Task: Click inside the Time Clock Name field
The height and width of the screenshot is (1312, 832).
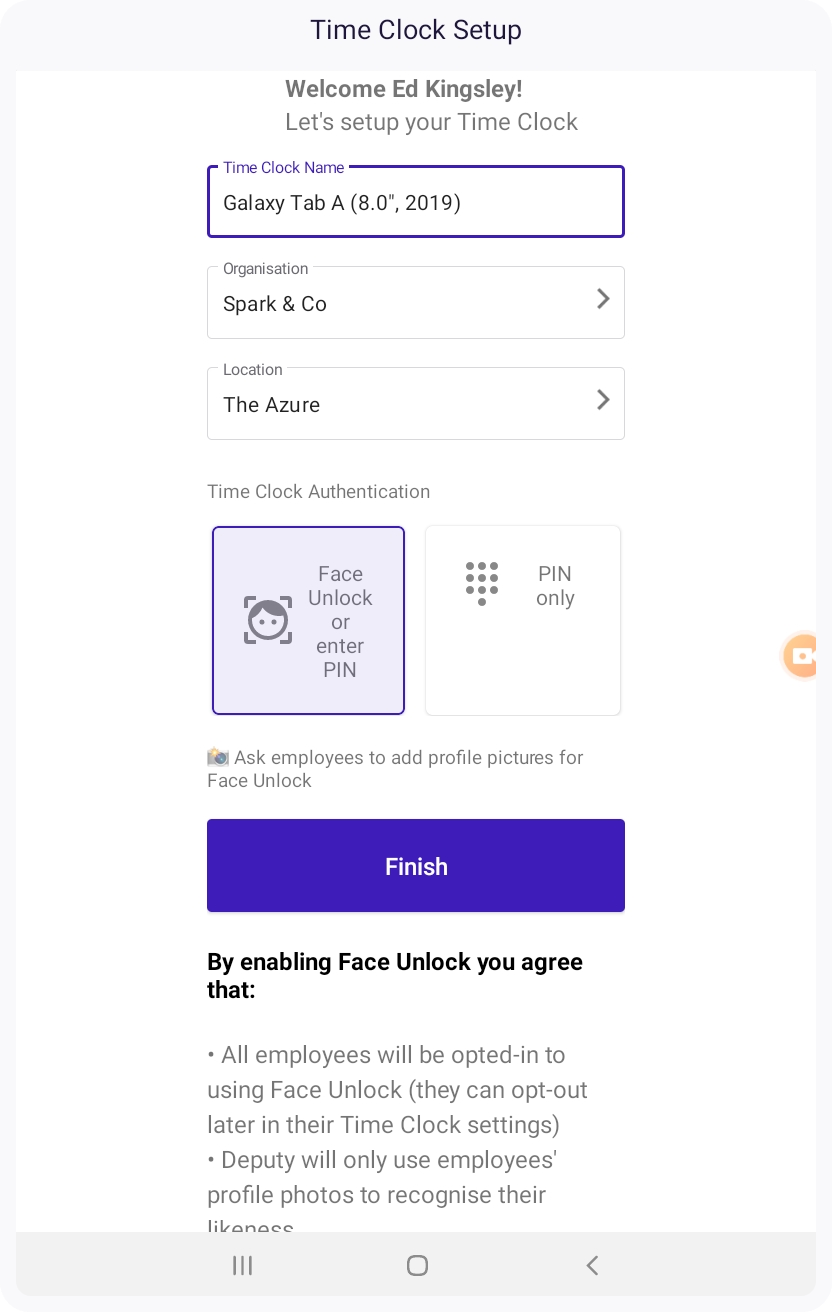Action: click(x=416, y=202)
